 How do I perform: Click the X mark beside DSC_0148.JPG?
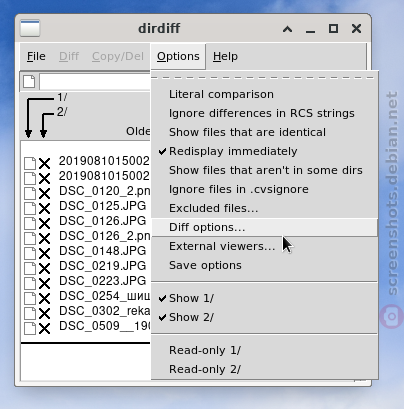(x=44, y=253)
